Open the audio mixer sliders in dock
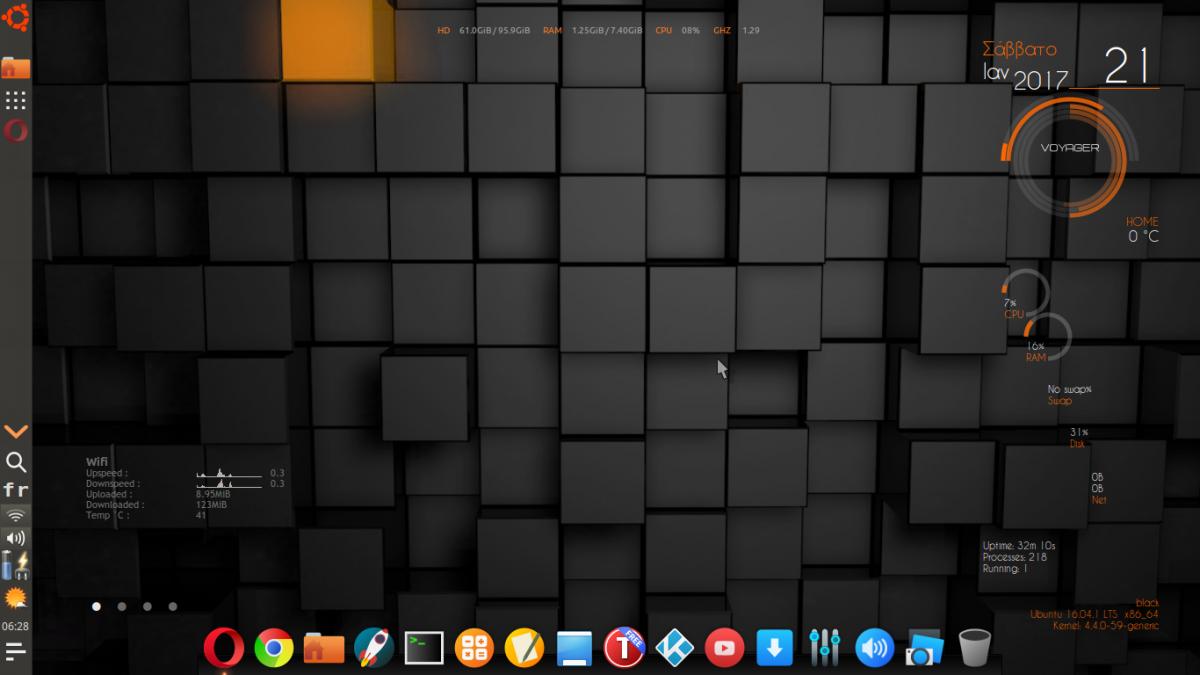1200x675 pixels. [825, 648]
